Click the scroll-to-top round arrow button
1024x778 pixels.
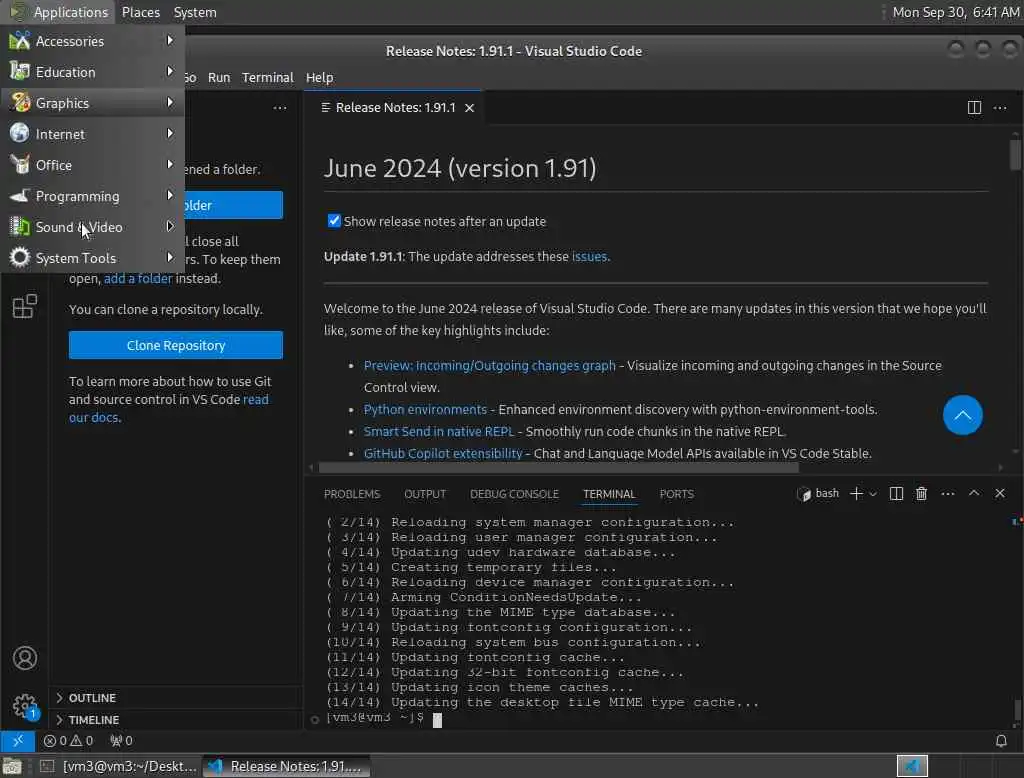(962, 415)
